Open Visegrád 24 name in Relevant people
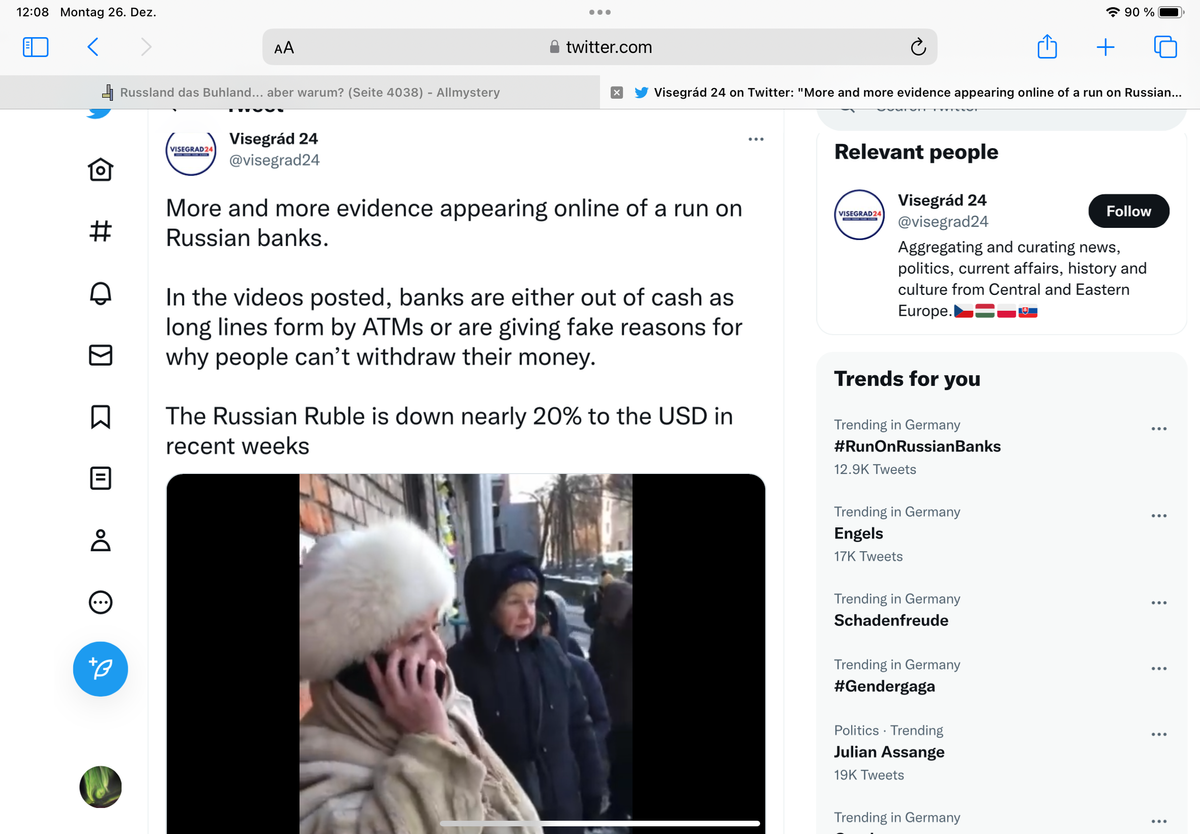Viewport: 1200px width, 834px height. click(x=942, y=200)
